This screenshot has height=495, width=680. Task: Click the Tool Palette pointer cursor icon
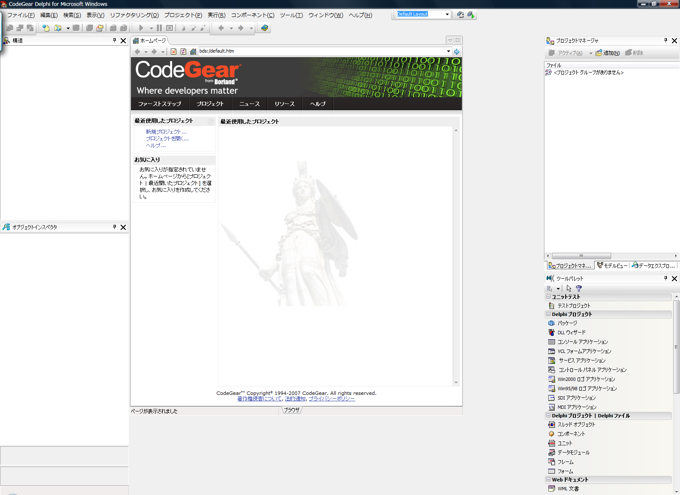click(569, 288)
